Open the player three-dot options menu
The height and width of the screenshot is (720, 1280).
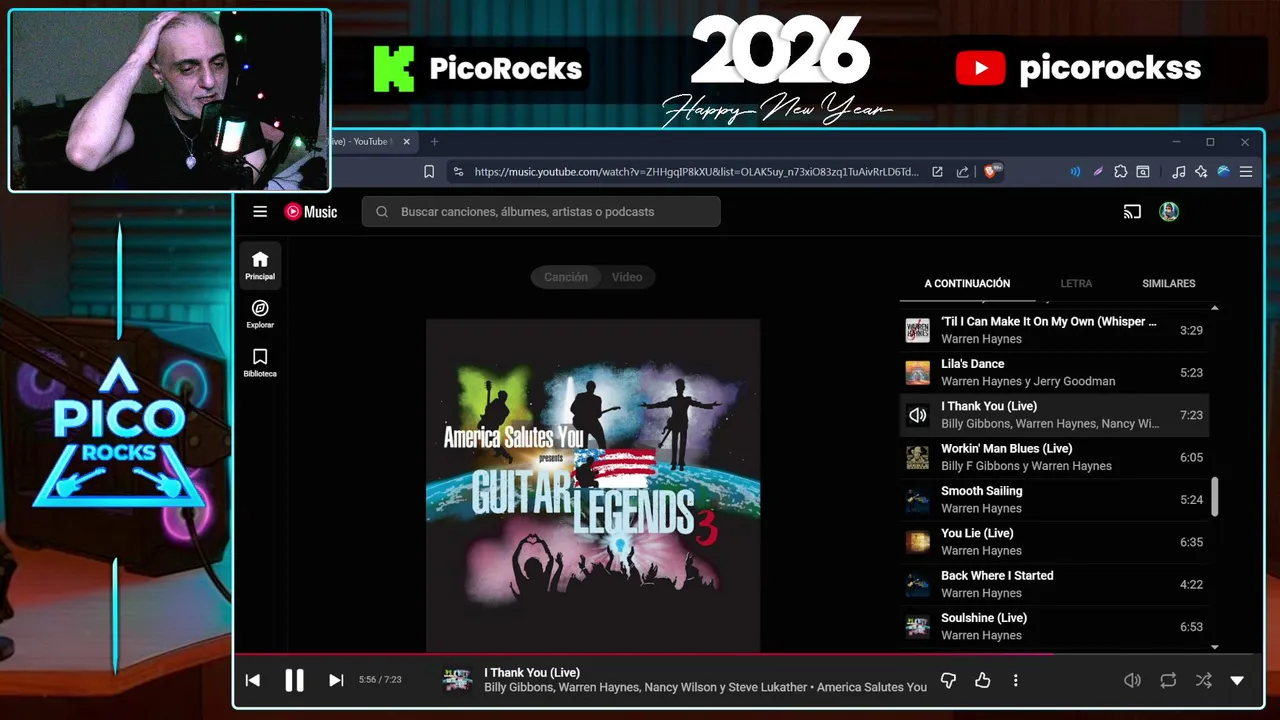[x=1015, y=681]
